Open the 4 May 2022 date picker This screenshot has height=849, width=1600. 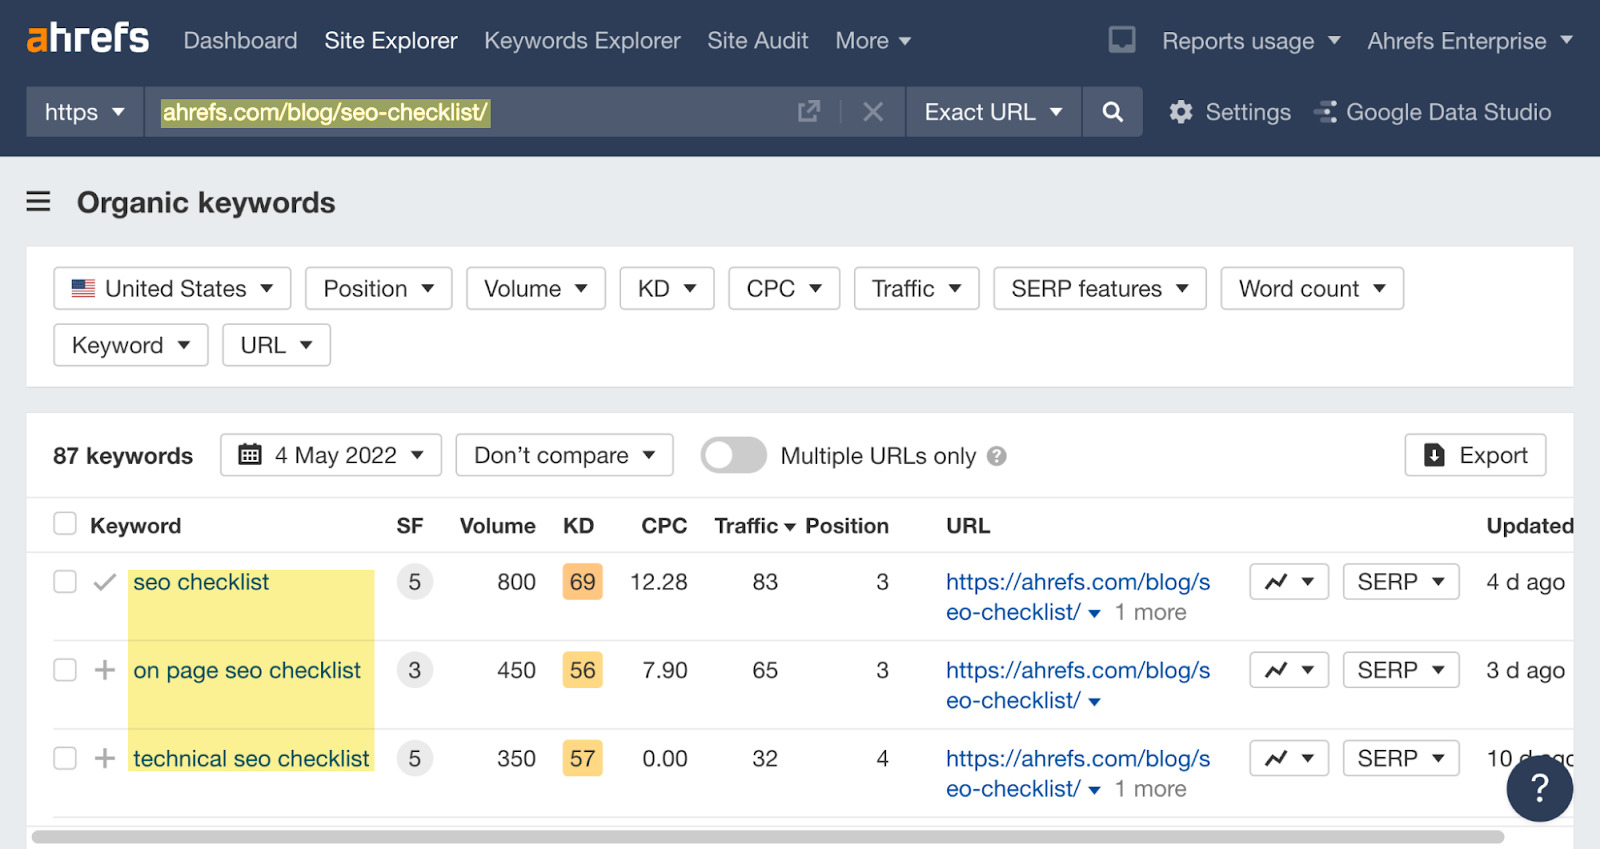pos(331,456)
